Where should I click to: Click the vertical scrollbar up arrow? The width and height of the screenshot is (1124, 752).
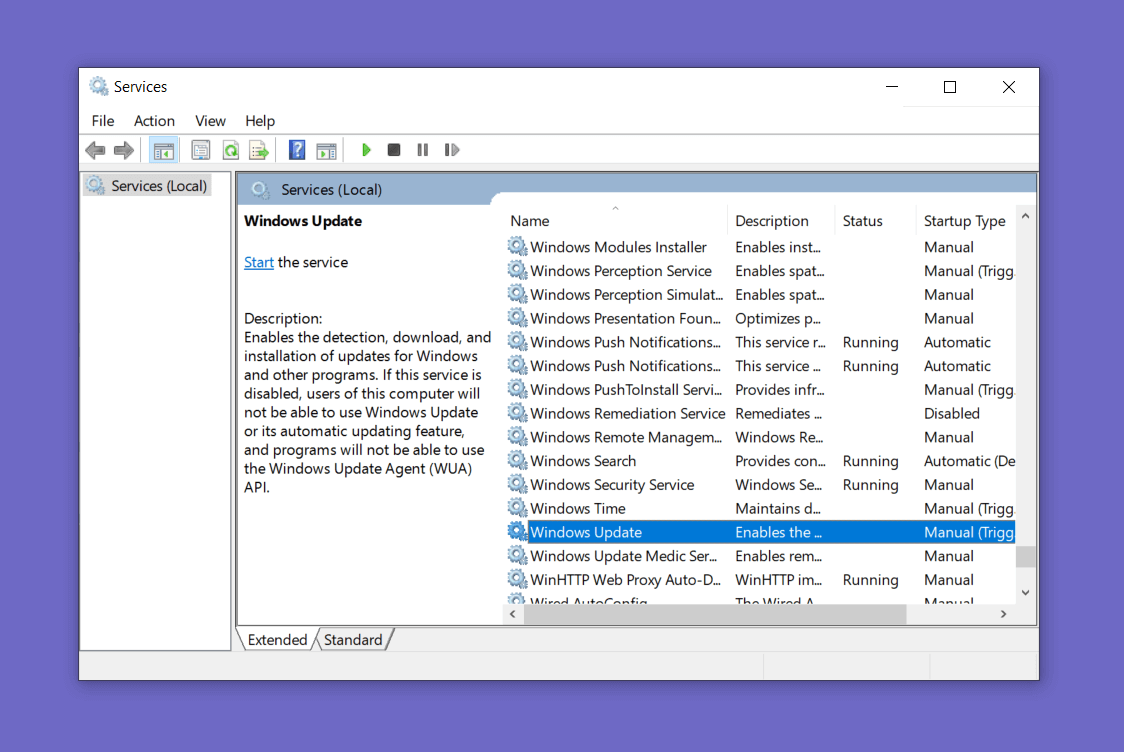pyautogui.click(x=1025, y=216)
